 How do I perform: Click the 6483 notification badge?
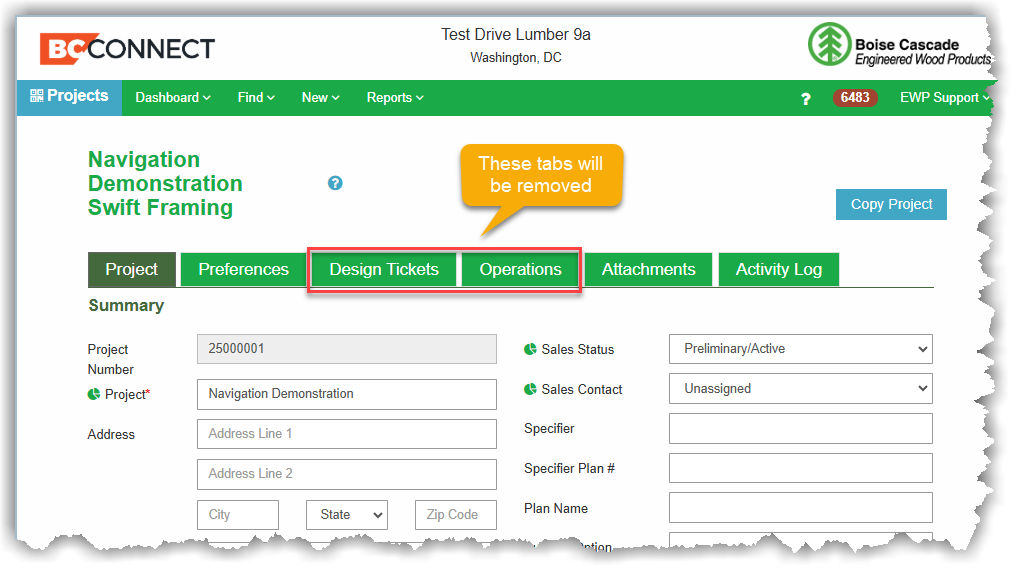click(x=855, y=98)
